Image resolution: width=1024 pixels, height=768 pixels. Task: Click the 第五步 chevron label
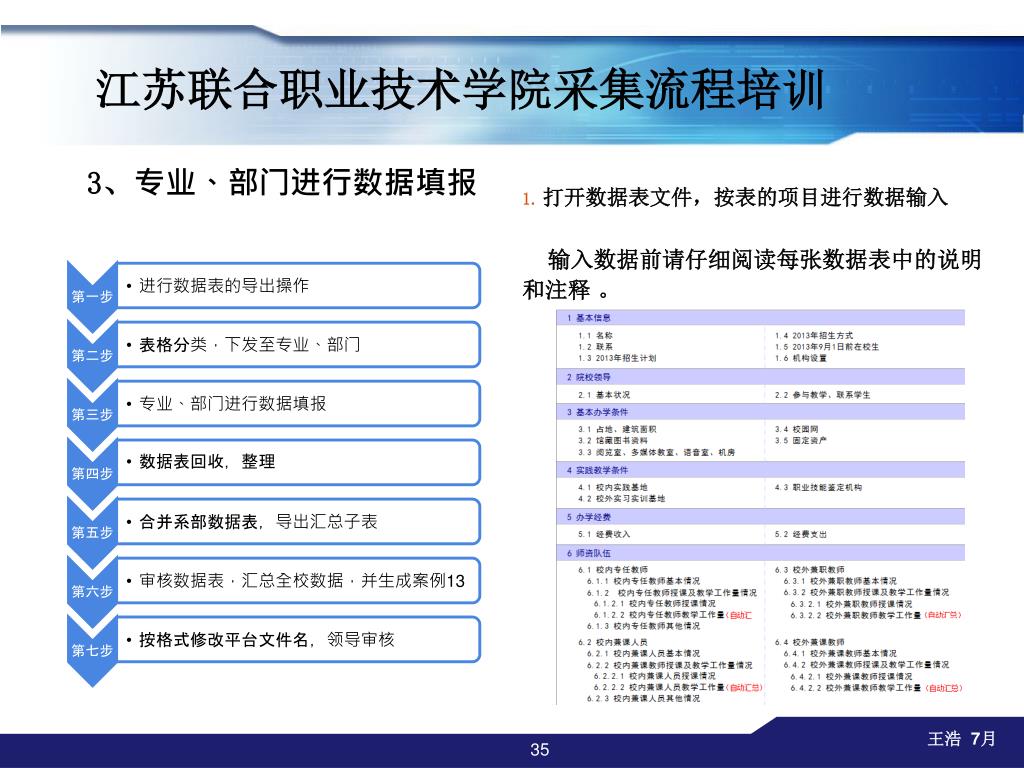(x=92, y=532)
